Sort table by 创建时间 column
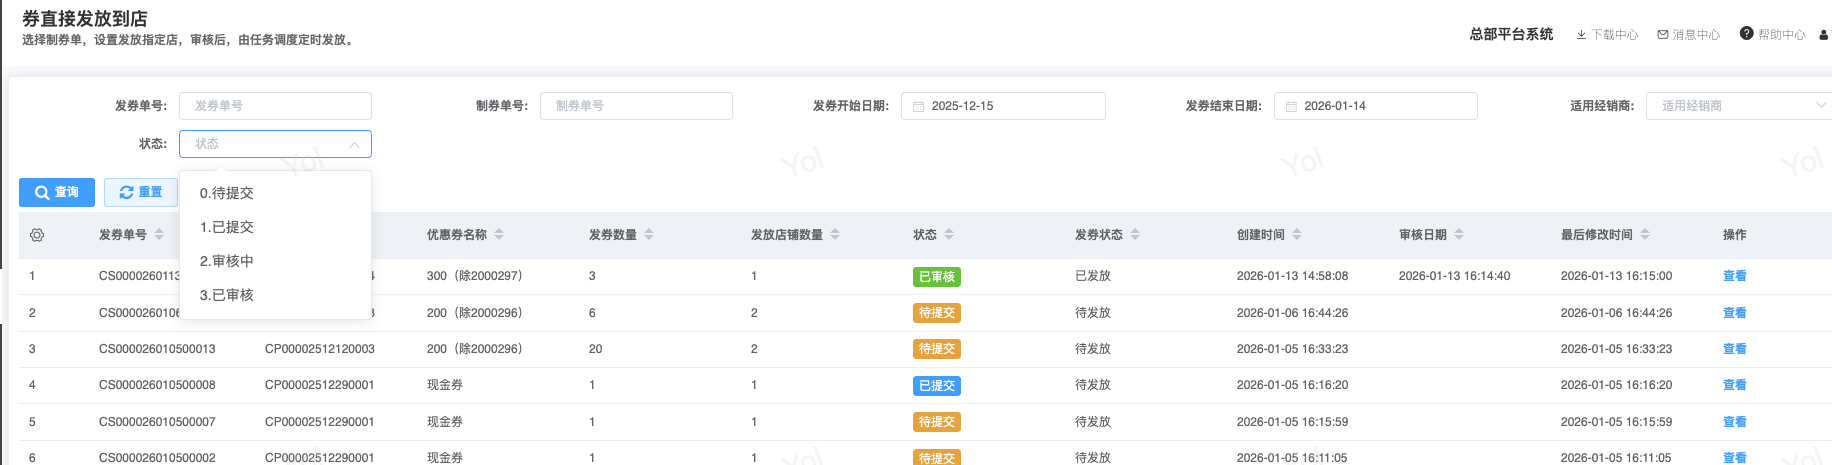 tap(1297, 235)
